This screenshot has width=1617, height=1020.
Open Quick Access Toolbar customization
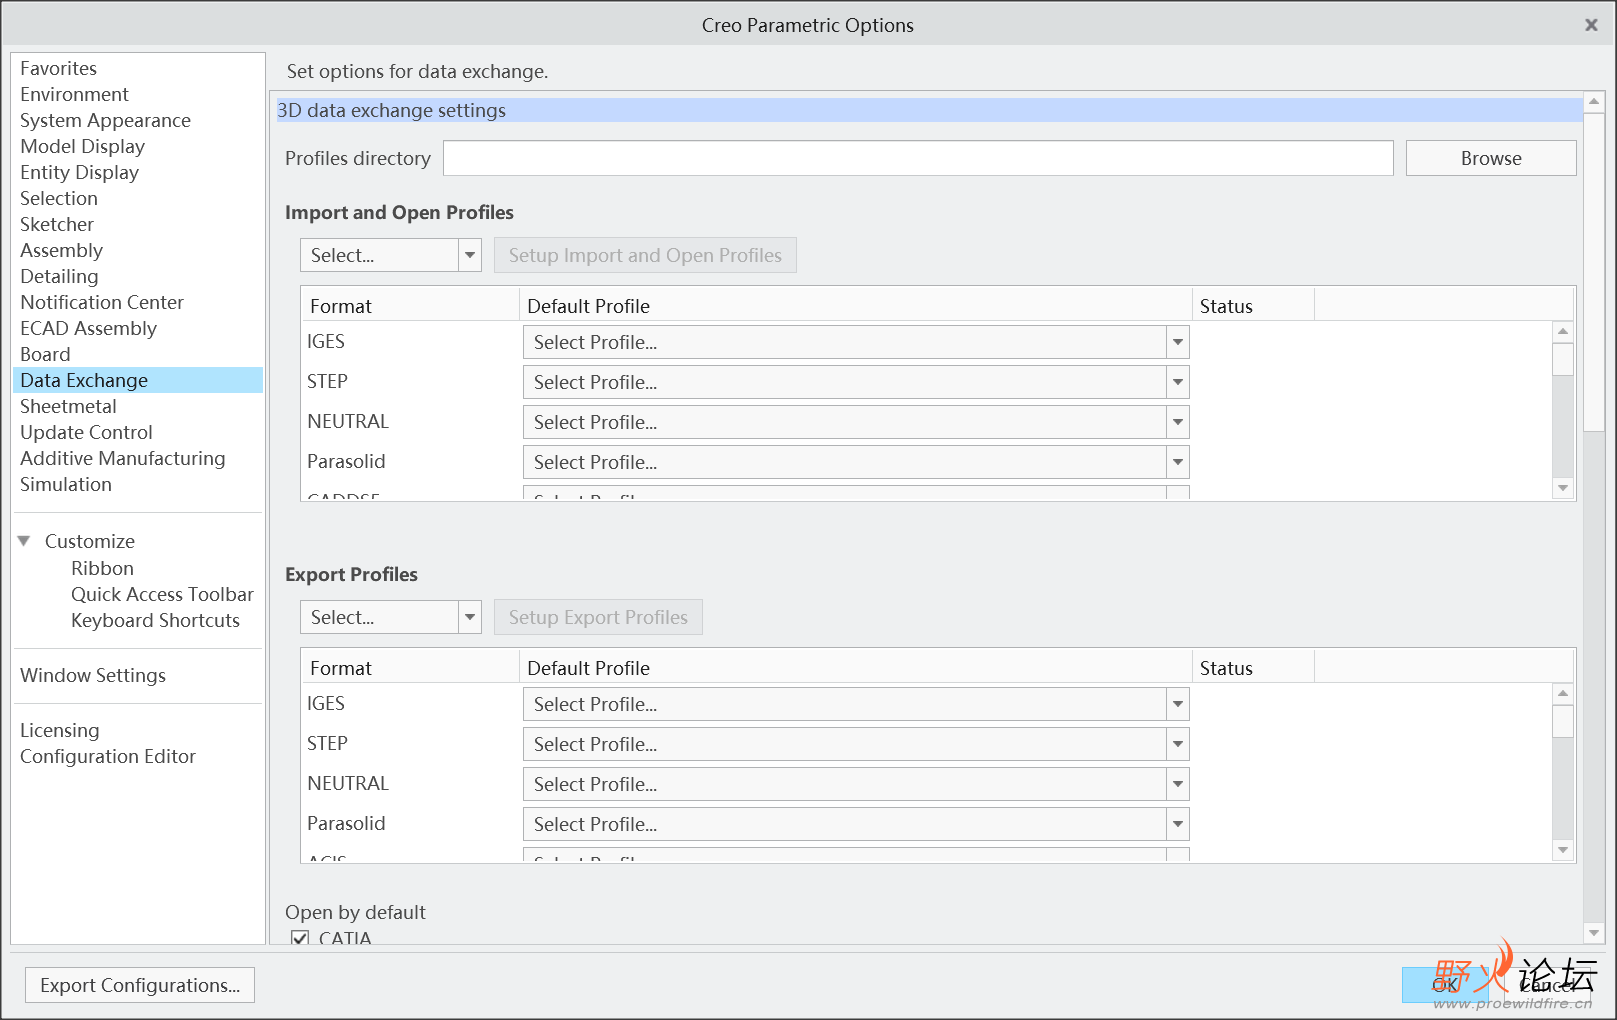(x=162, y=594)
